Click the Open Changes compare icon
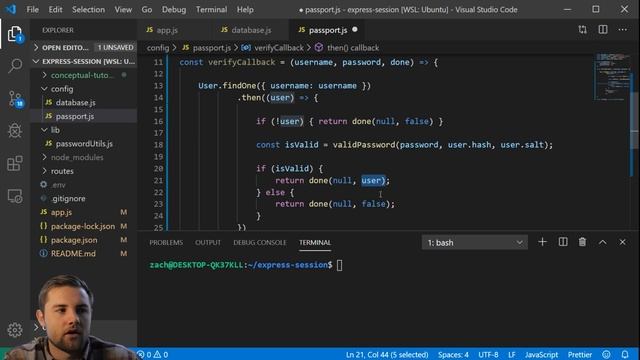640x360 pixels. click(x=582, y=30)
